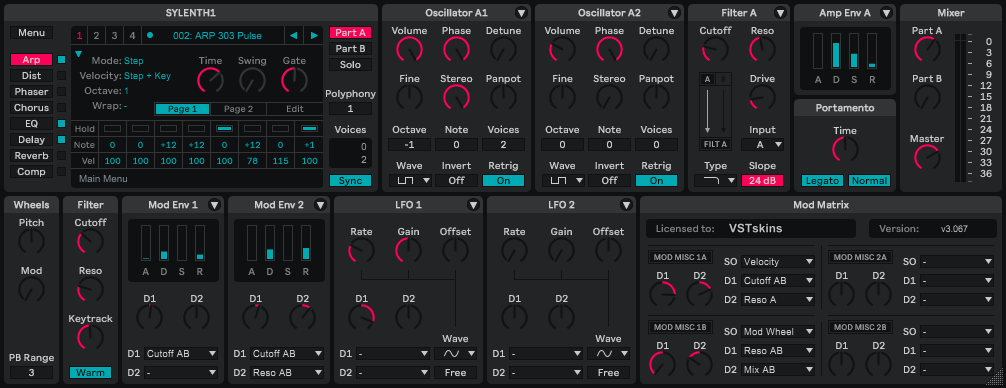Click the LFO 1 Free button
Screen dimensions: 1006x388
pyautogui.click(x=456, y=373)
